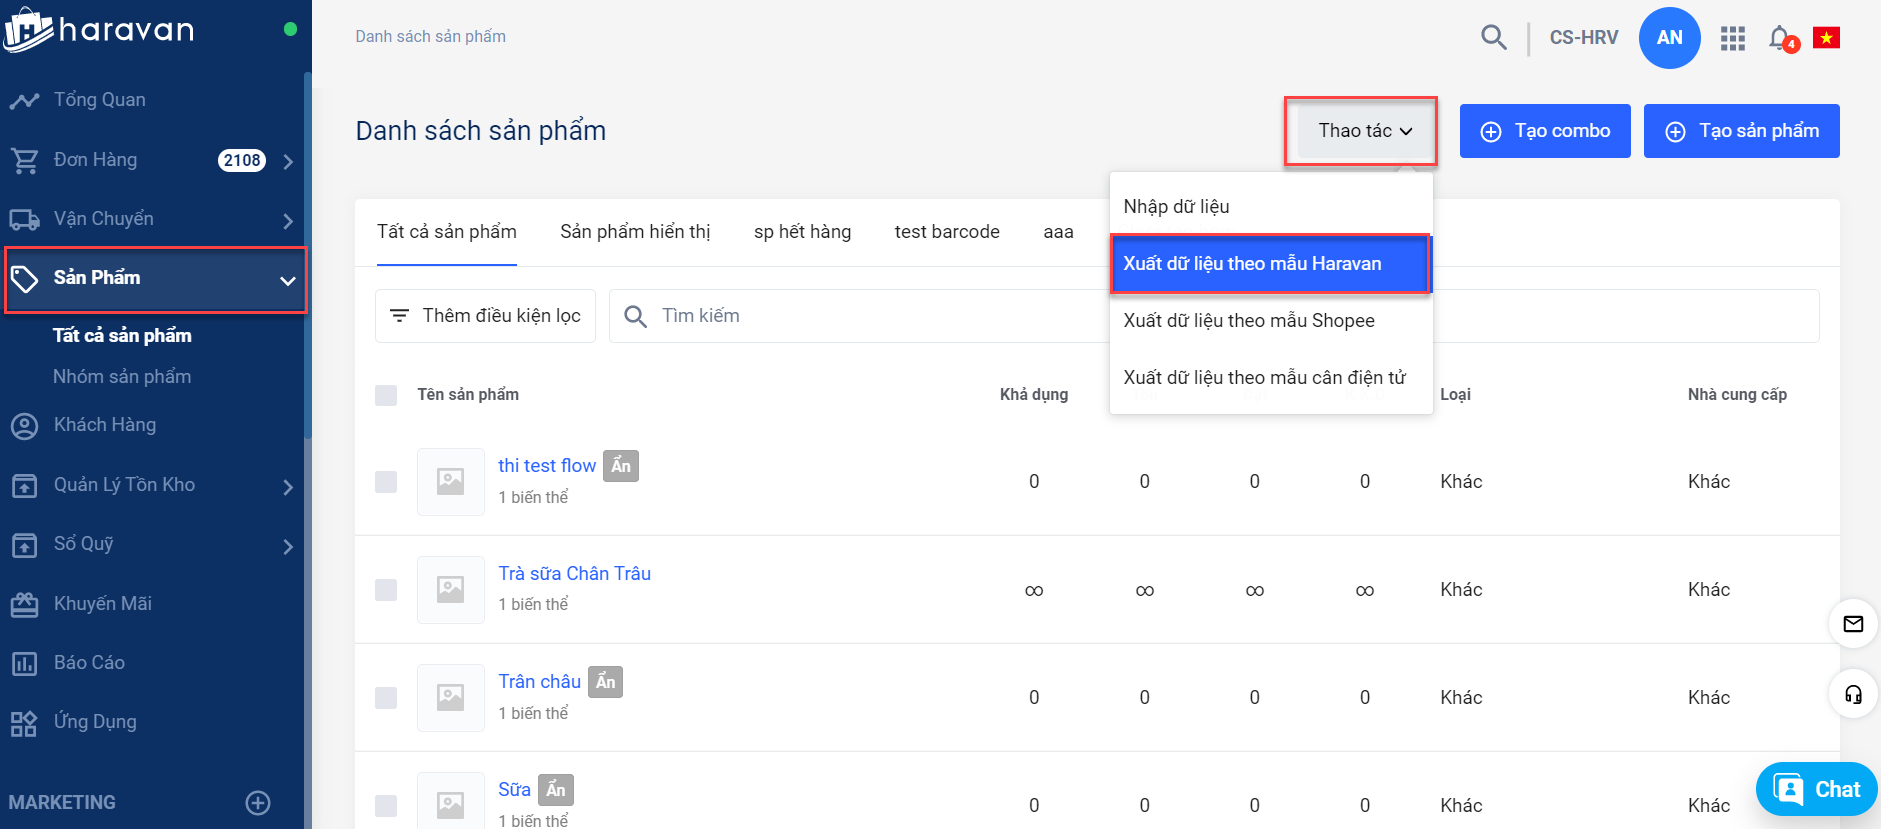This screenshot has width=1881, height=829.
Task: Expand the Đơn Hàng sidebar submenu
Action: pyautogui.click(x=288, y=161)
